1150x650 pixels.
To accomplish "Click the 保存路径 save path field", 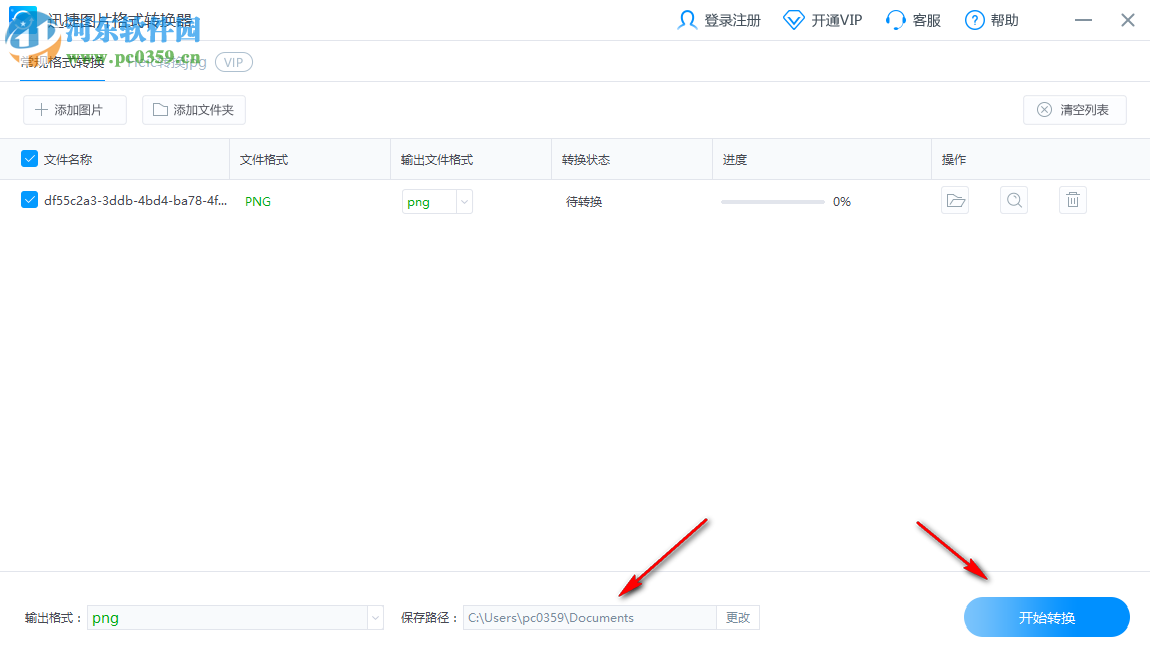I will (x=590, y=617).
